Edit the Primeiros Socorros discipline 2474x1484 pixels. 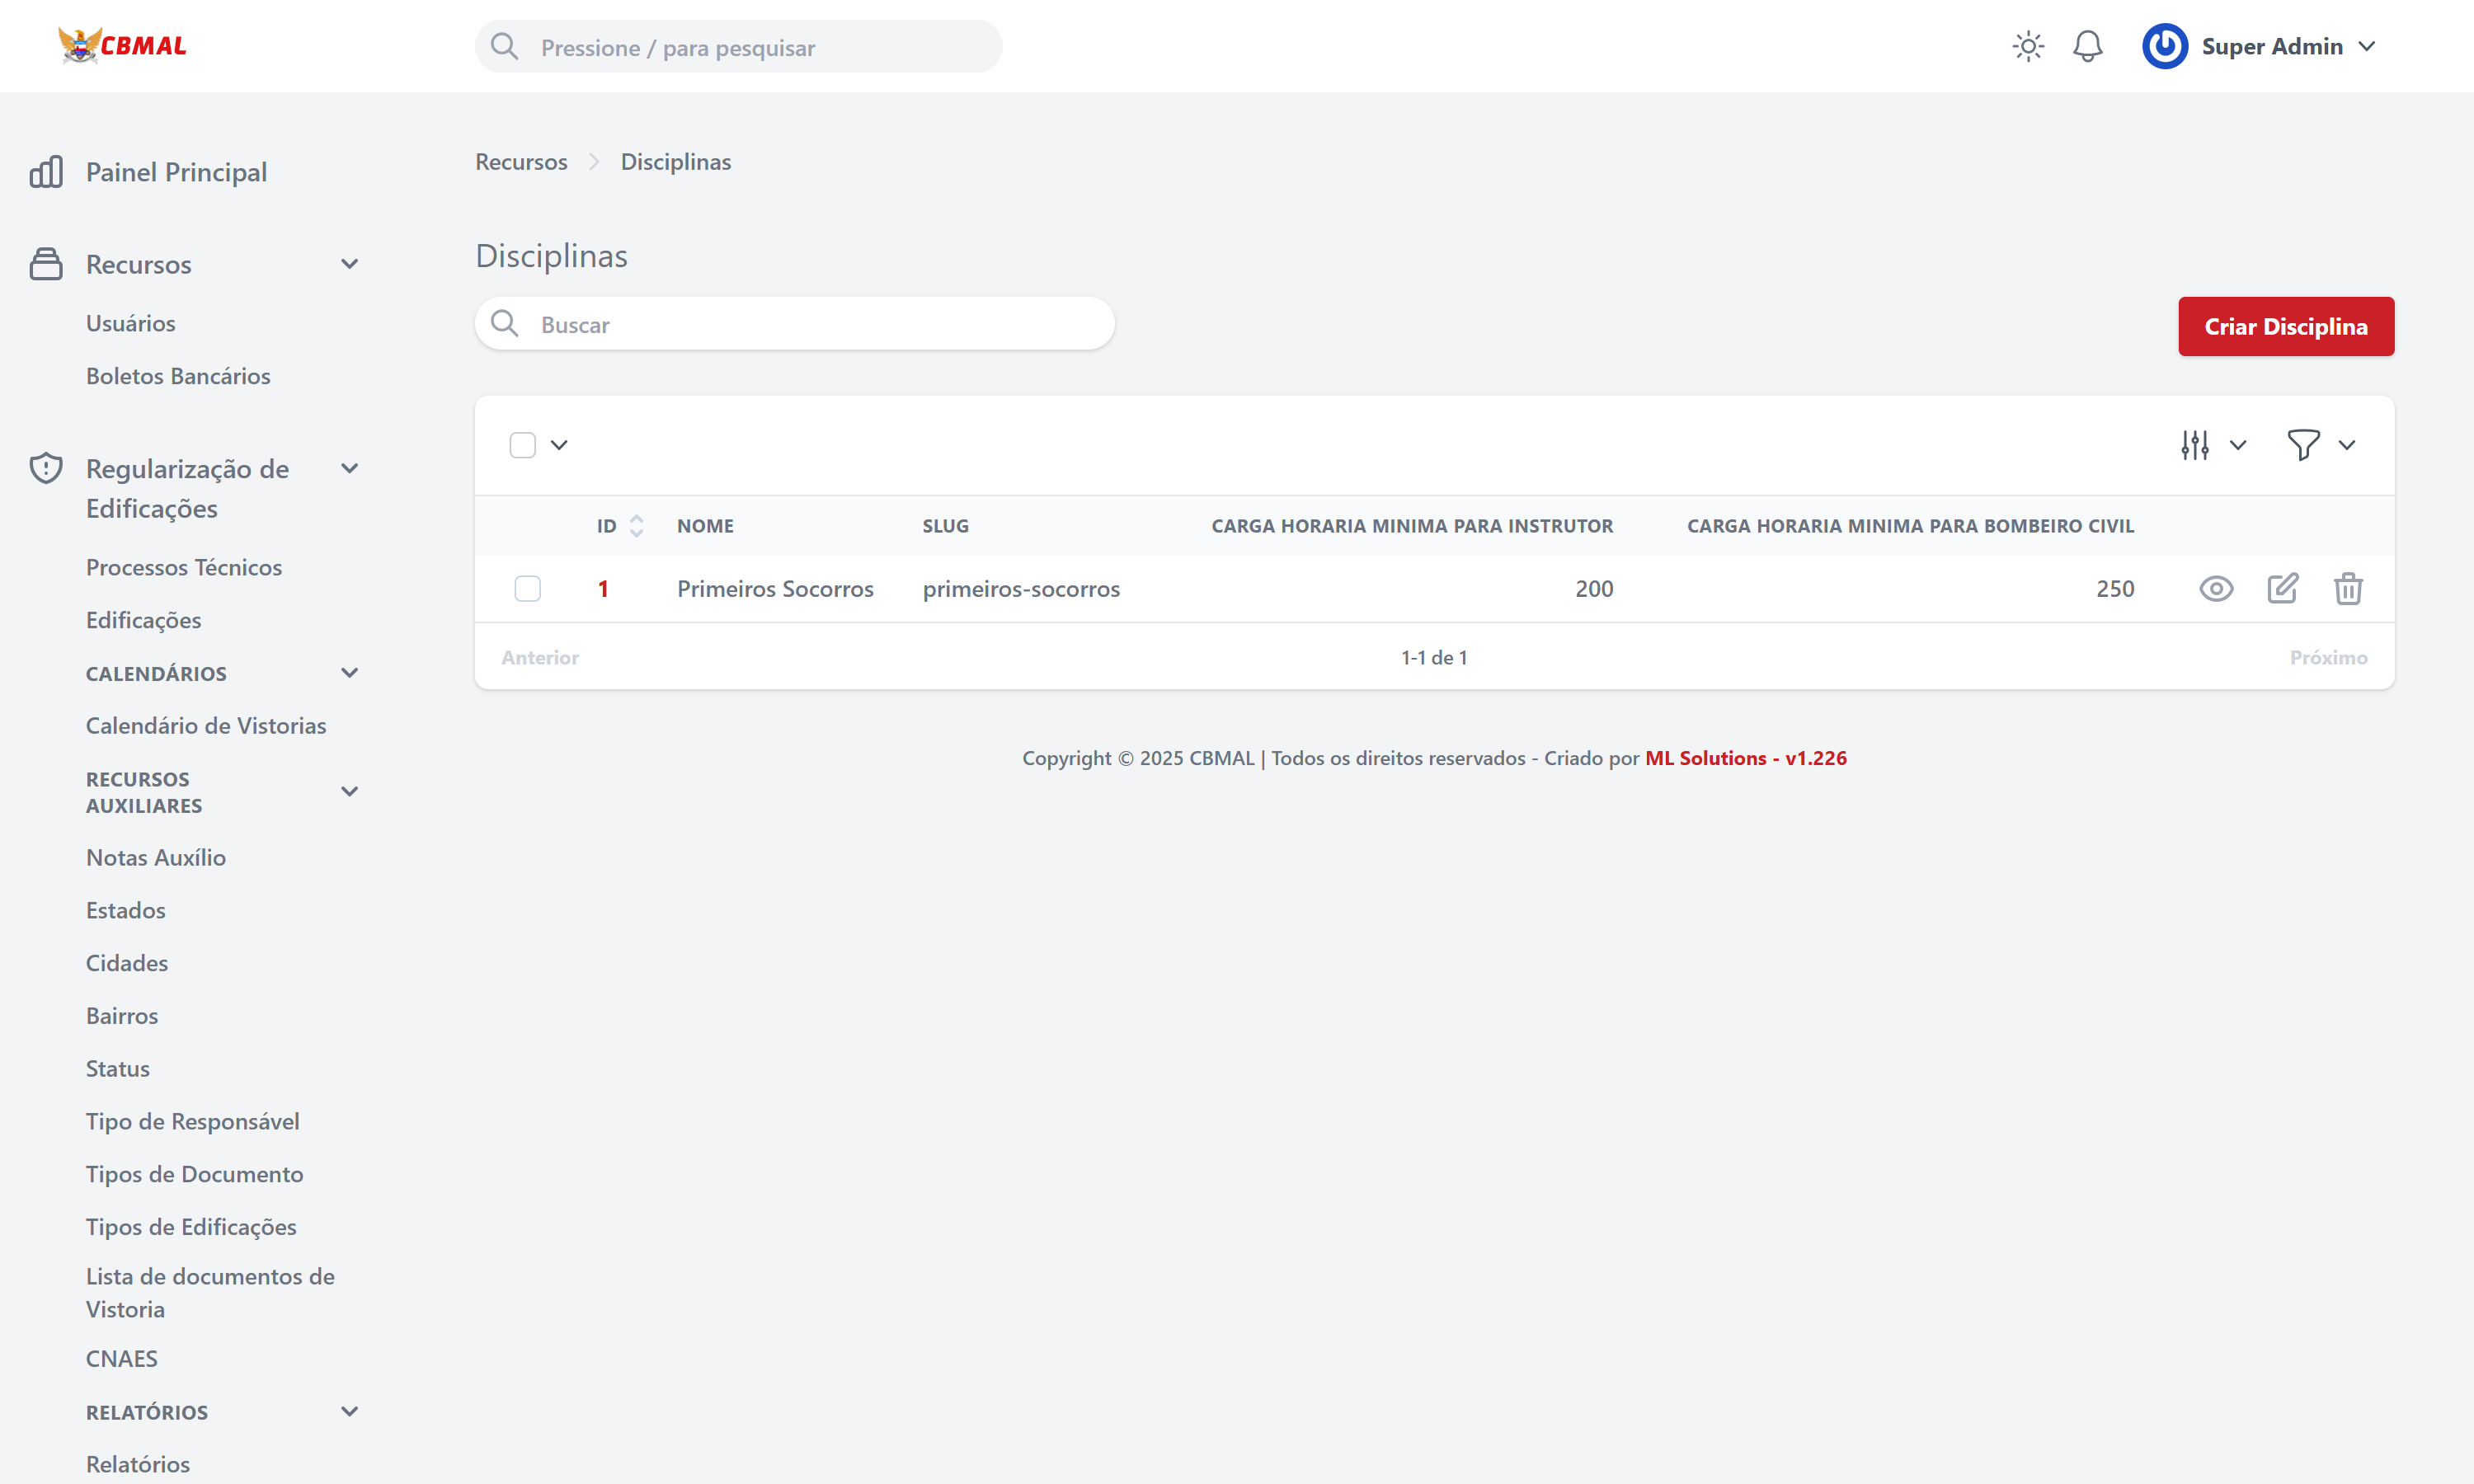click(x=2282, y=589)
